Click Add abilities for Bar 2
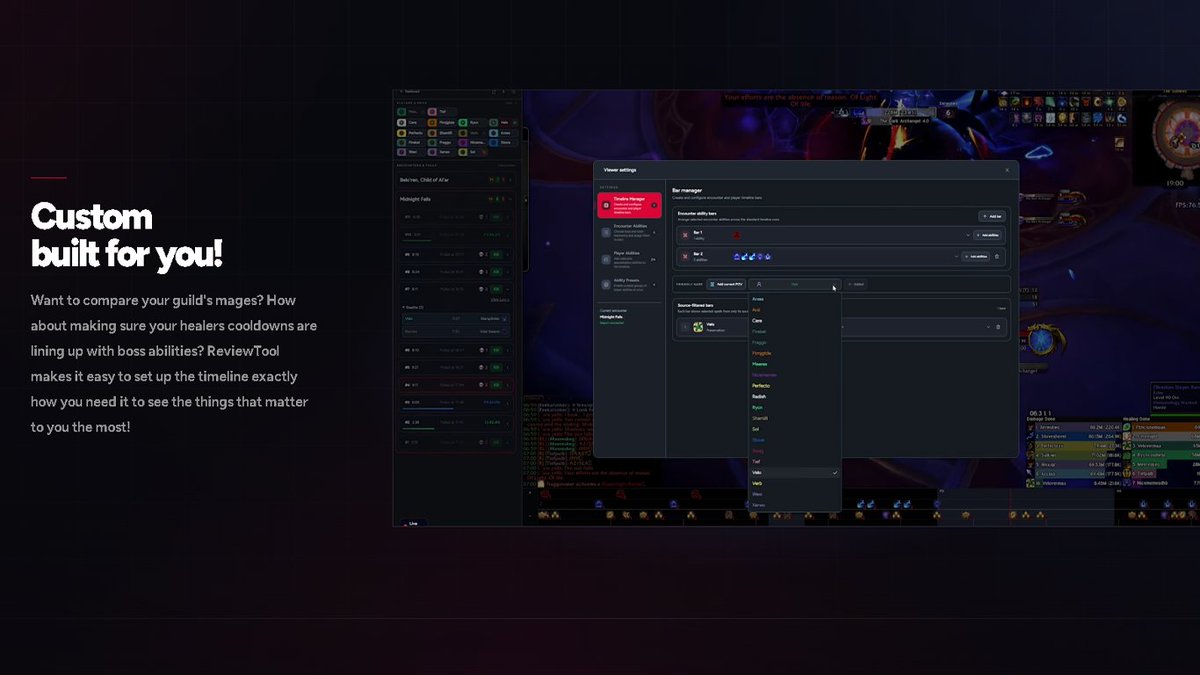The width and height of the screenshot is (1200, 675). [x=974, y=257]
